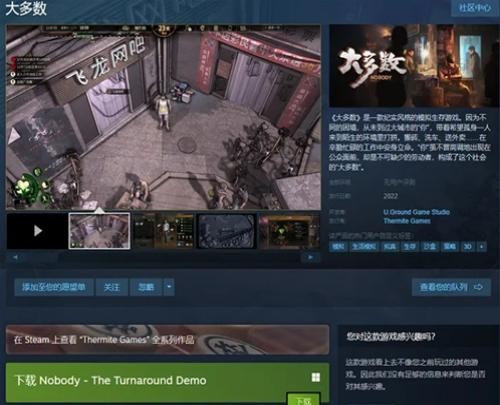Open the U Ground Game Studio developer link
Image resolution: width=500 pixels, height=405 pixels.
[416, 212]
